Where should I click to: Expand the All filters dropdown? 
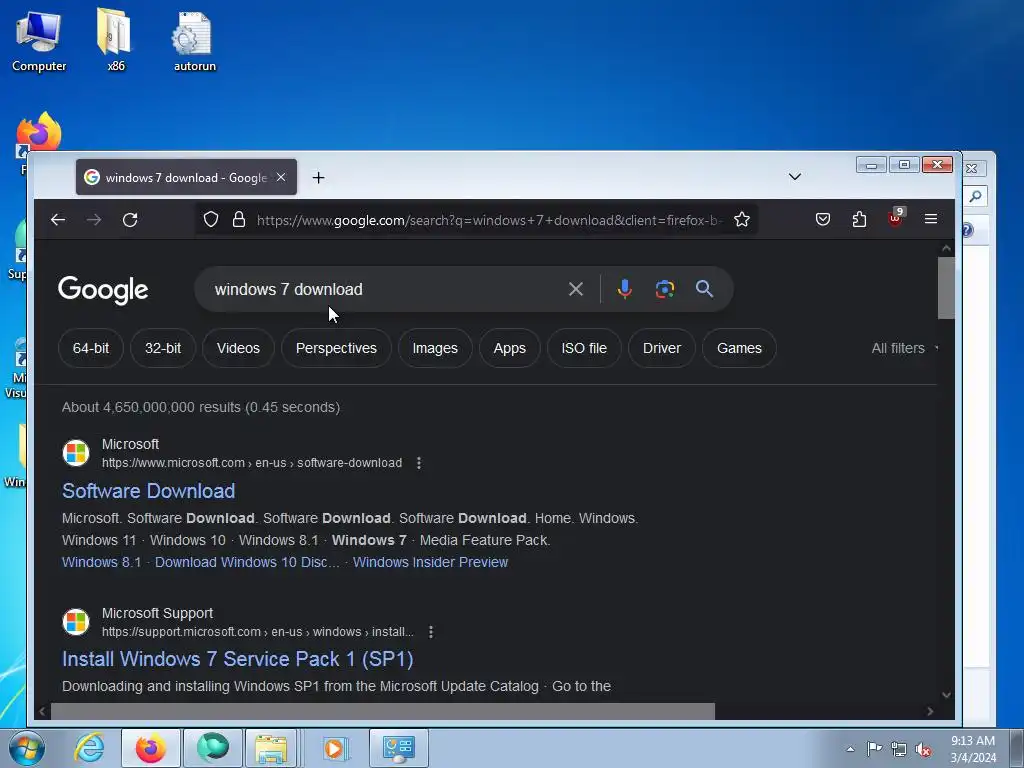tap(904, 348)
